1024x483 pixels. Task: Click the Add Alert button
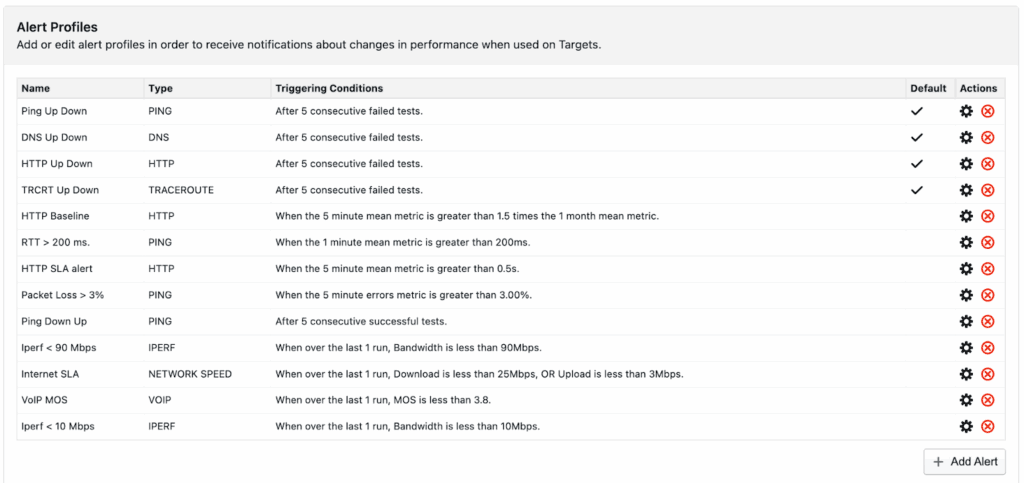pos(964,462)
